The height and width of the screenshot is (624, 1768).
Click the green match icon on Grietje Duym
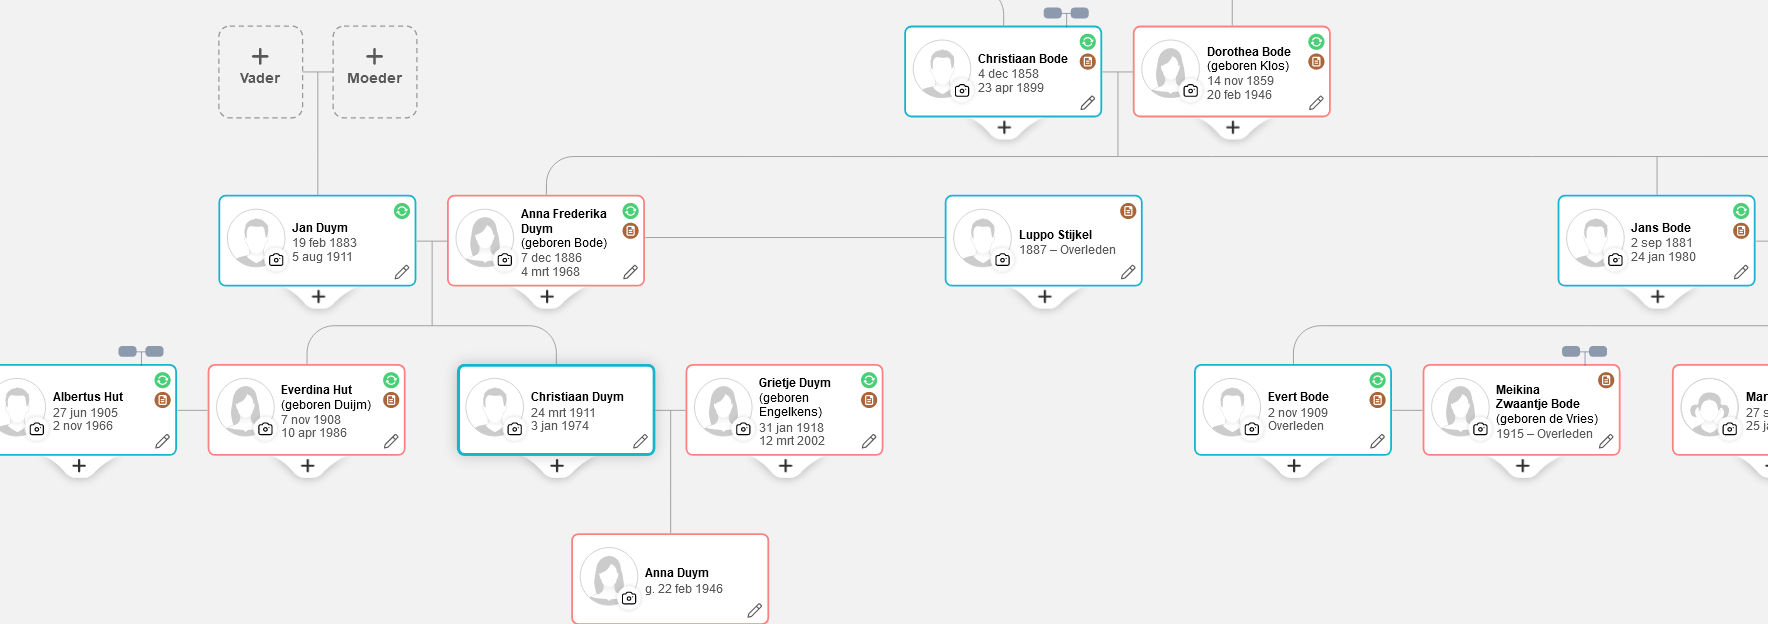869,380
